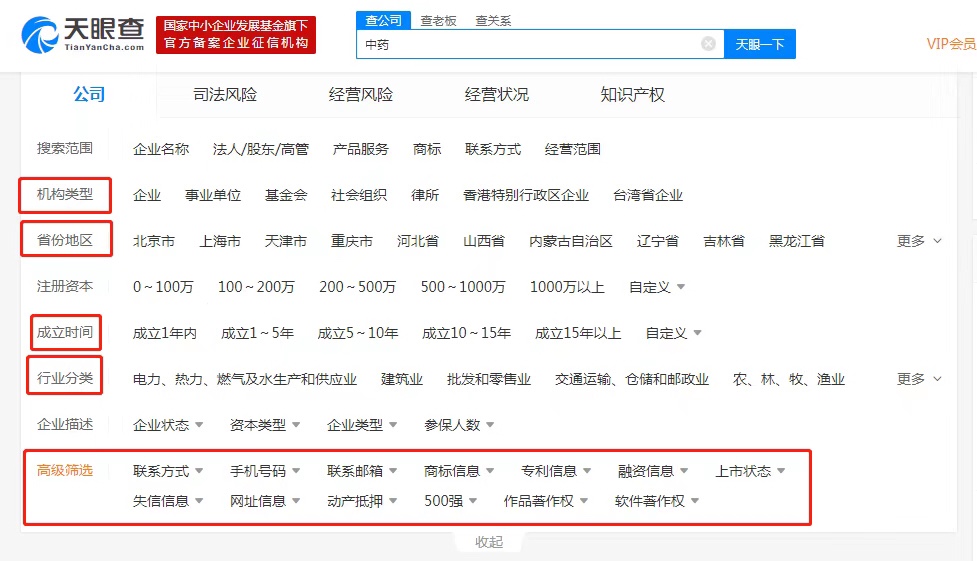Open the 上市状态 dropdown filter
Viewport: 977px width, 561px height.
point(750,471)
